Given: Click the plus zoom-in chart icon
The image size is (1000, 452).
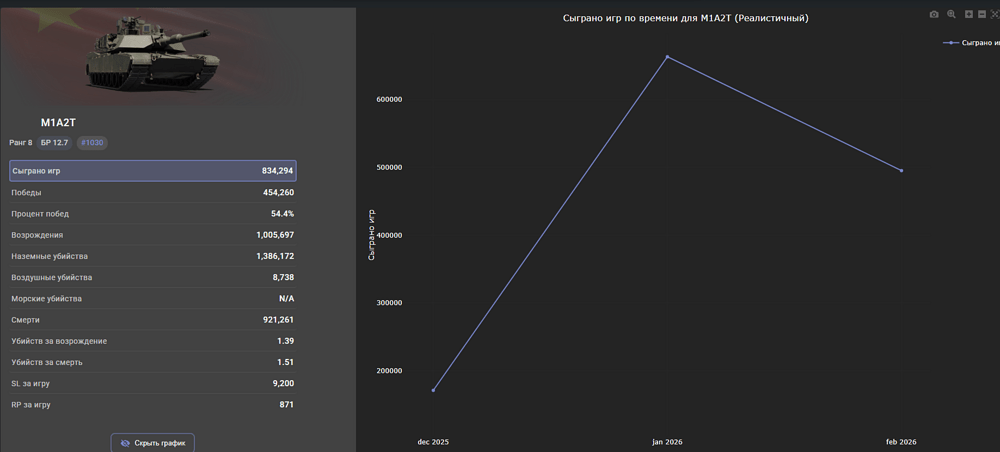Looking at the screenshot, I should tap(967, 15).
